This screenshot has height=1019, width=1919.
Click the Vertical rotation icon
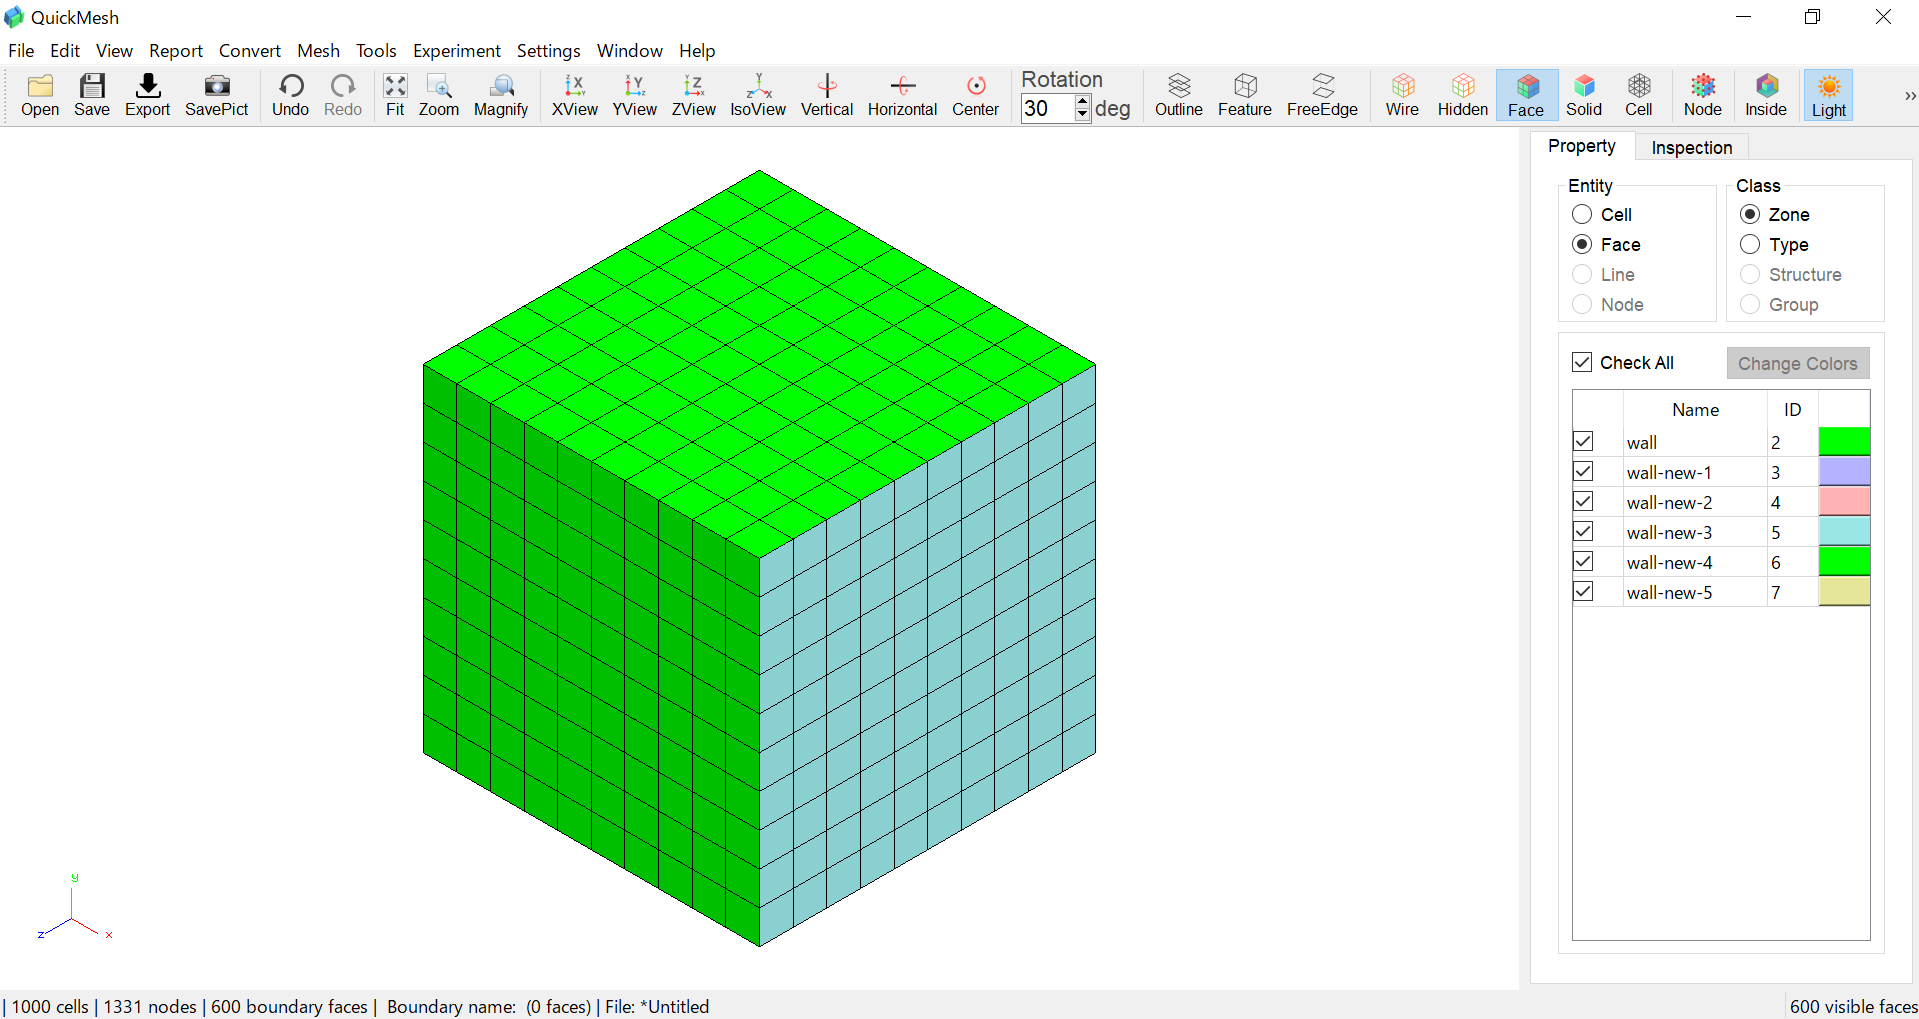[827, 96]
